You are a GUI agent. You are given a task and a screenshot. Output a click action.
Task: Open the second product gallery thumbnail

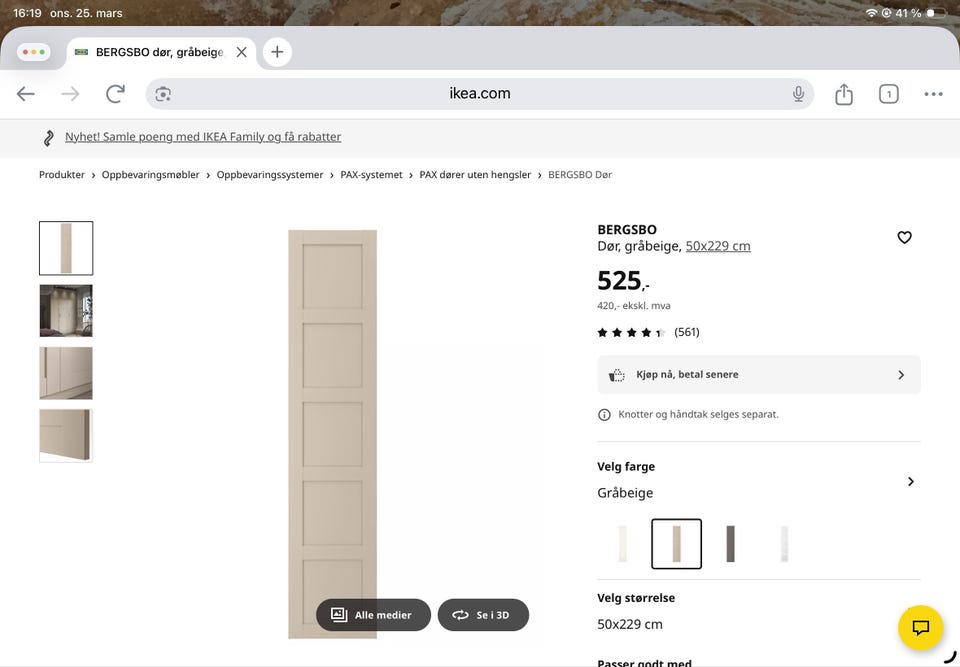pyautogui.click(x=65, y=310)
